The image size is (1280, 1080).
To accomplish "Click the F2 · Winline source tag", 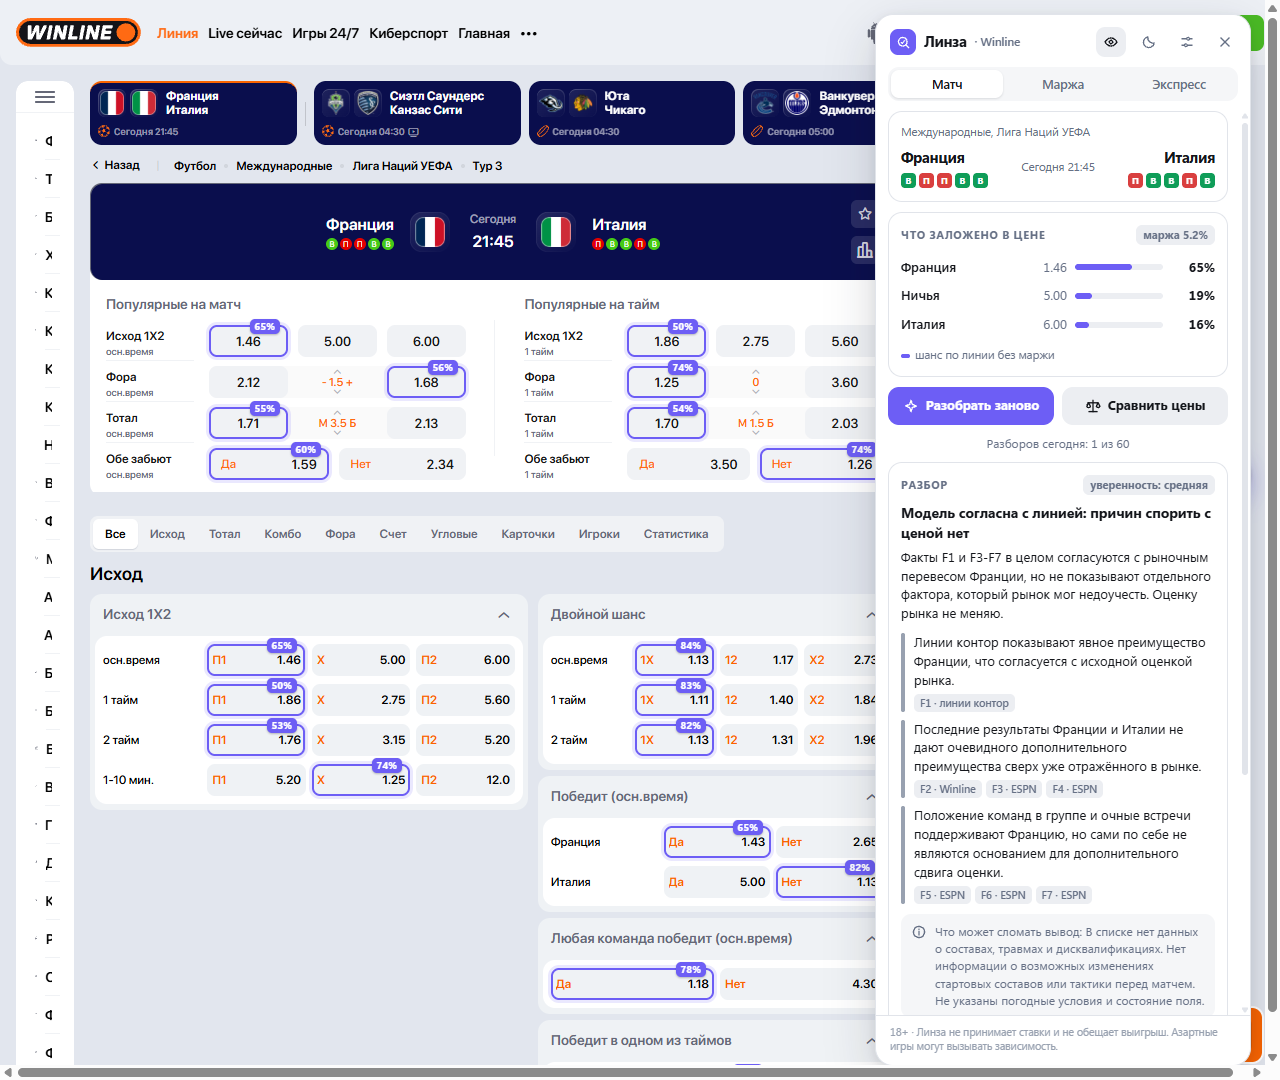I will tap(948, 789).
